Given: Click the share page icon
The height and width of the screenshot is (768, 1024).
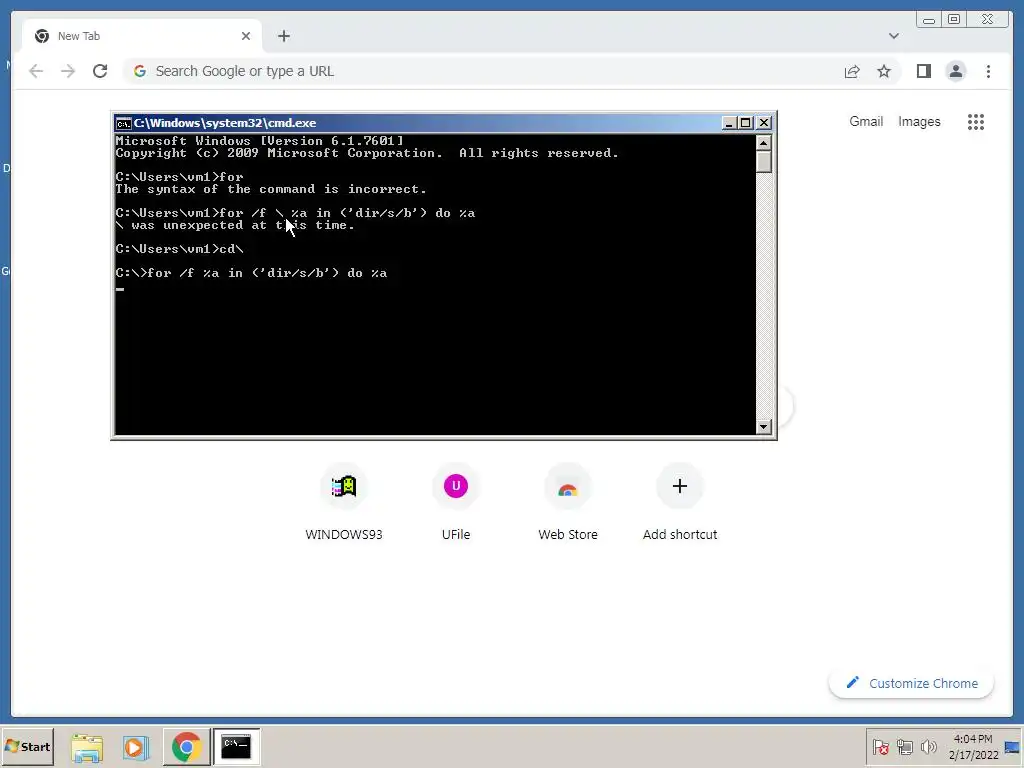Looking at the screenshot, I should pos(852,71).
